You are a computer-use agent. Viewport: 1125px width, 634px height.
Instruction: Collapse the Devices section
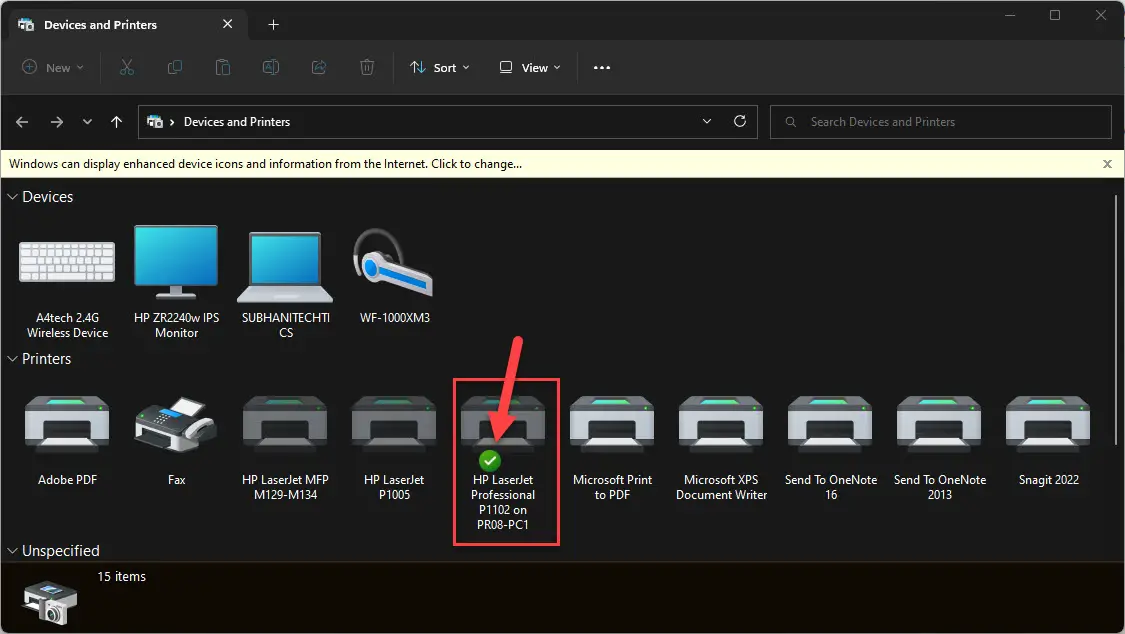12,196
